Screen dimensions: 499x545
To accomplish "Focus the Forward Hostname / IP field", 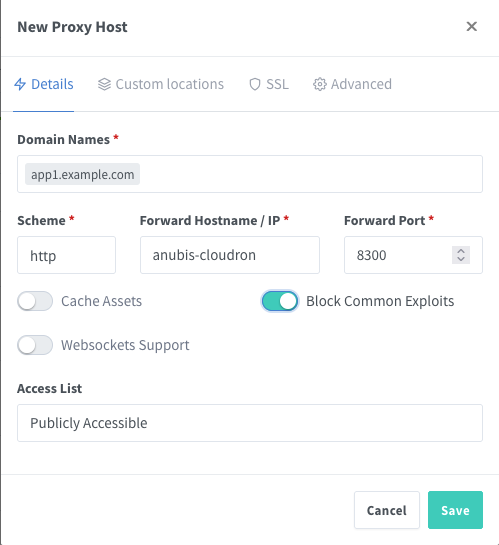I will pyautogui.click(x=230, y=255).
